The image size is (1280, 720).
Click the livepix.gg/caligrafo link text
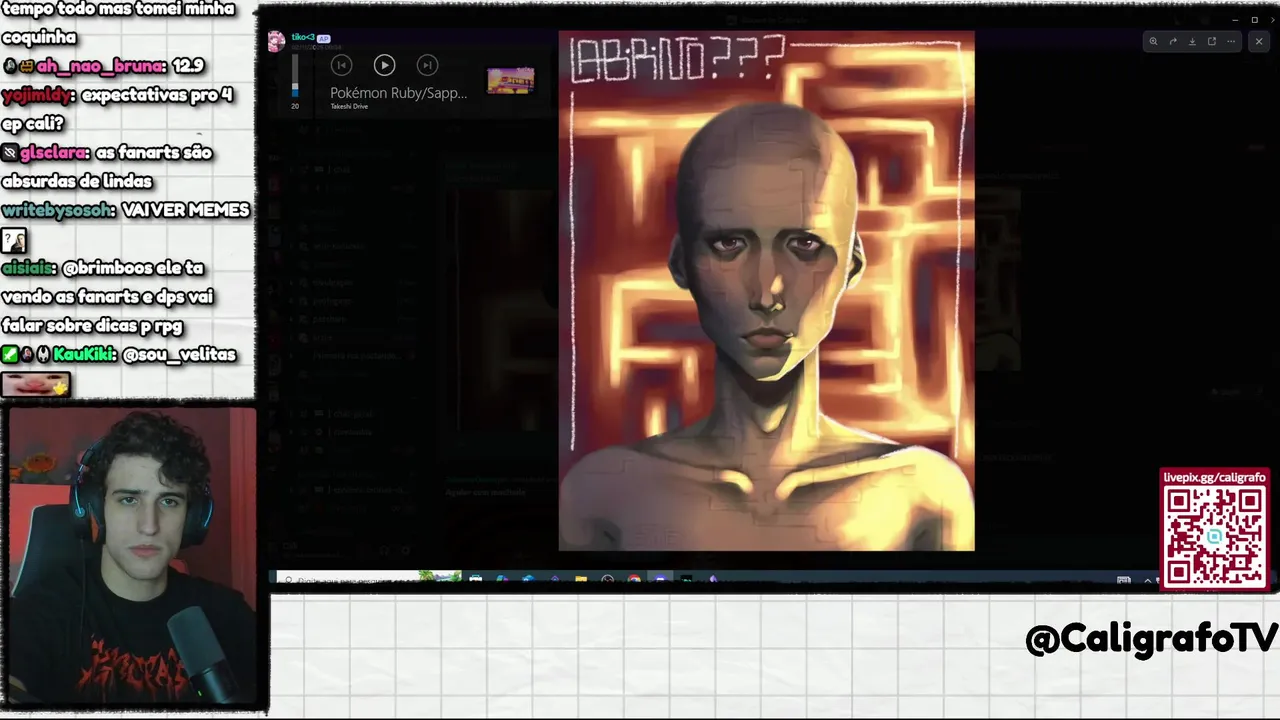coord(1214,477)
